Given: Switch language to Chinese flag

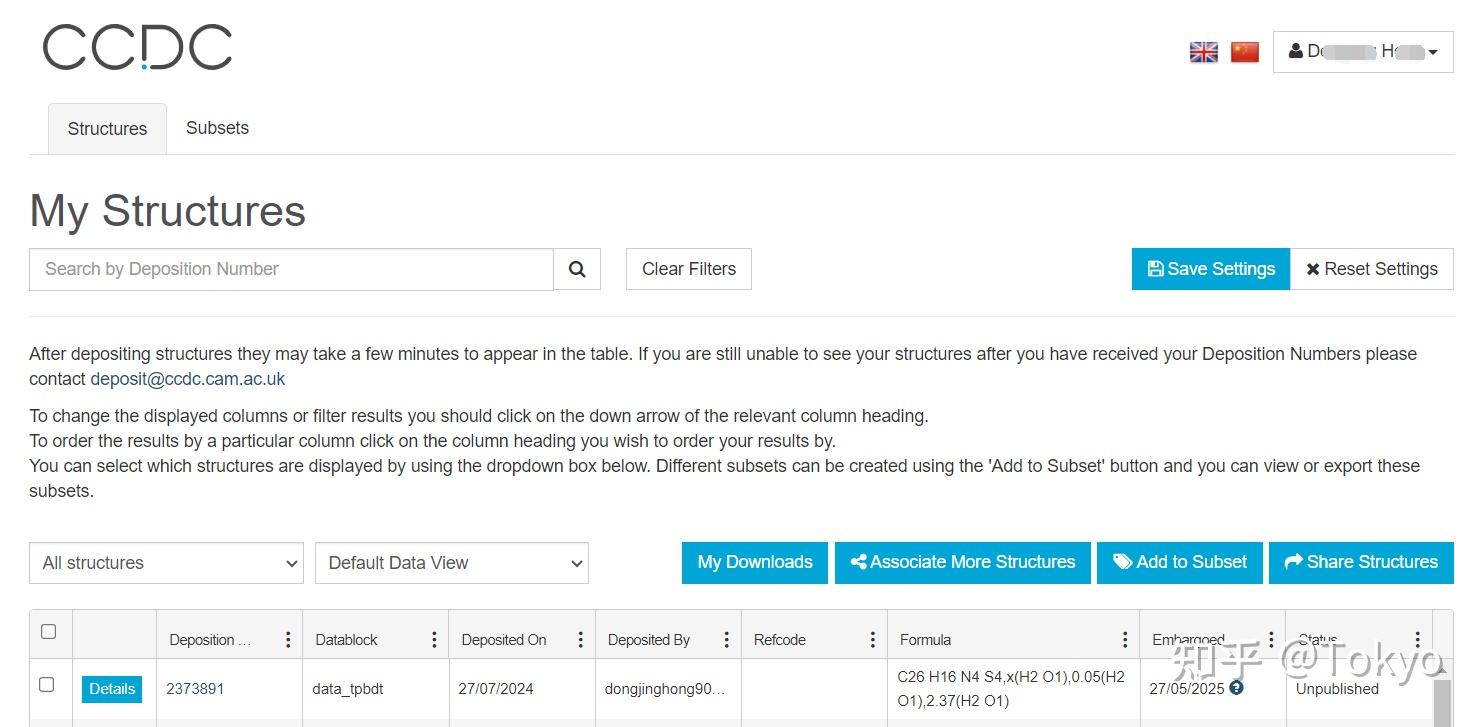Looking at the screenshot, I should (1244, 52).
